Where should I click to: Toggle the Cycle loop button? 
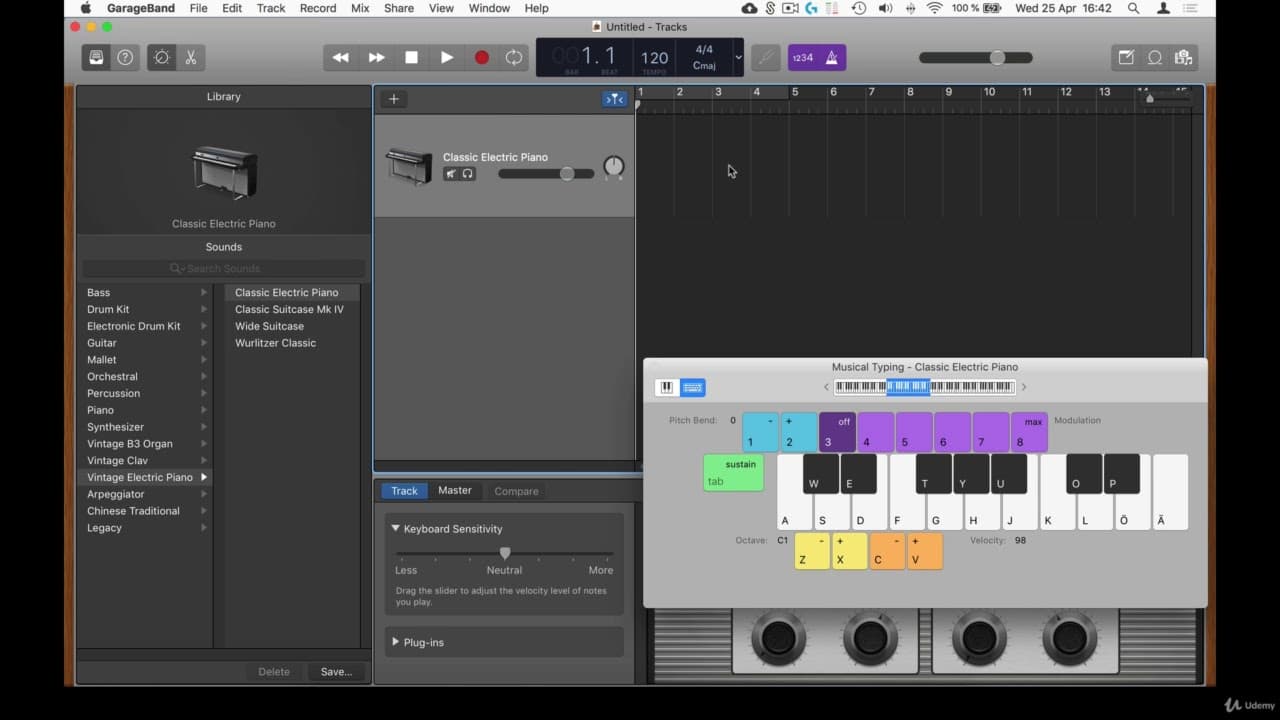(514, 57)
